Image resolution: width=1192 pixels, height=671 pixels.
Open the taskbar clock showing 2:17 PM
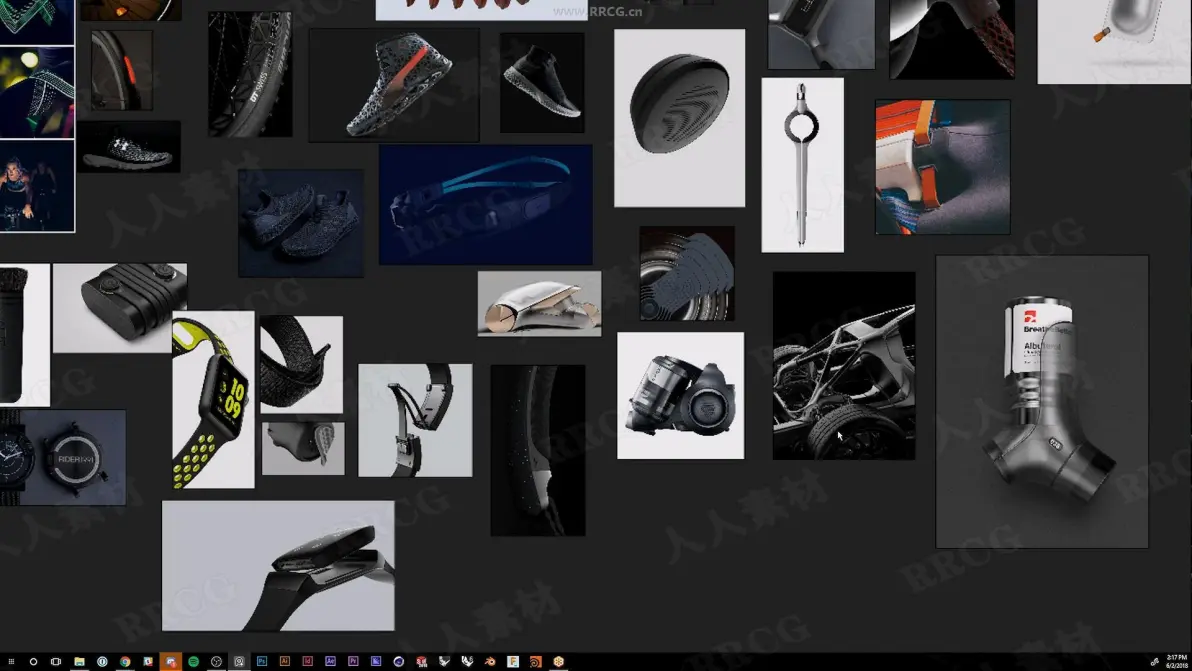coord(1176,661)
